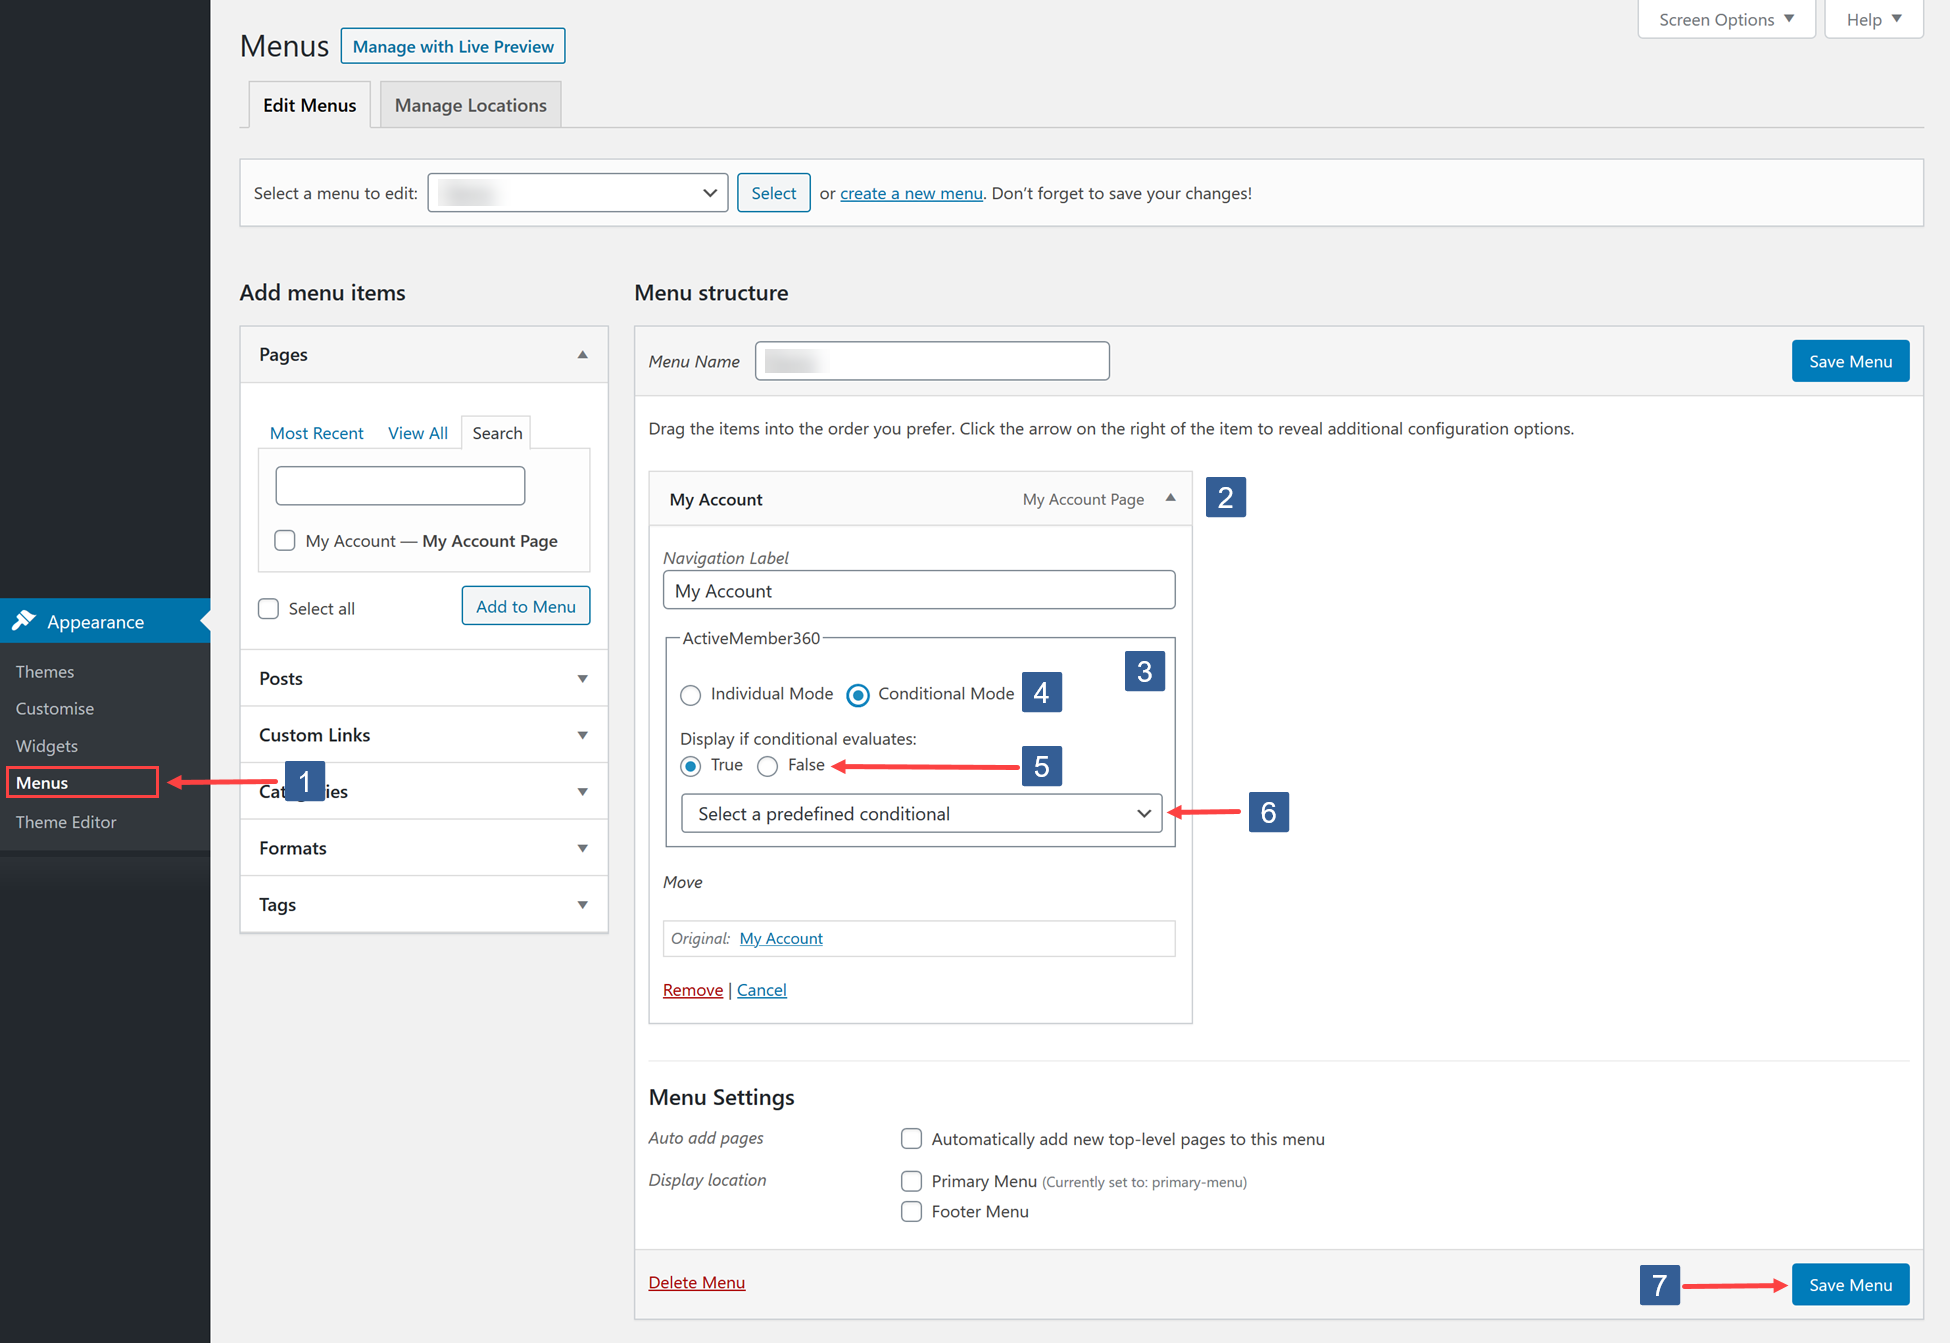
Task: Expand the Custom Links section
Action: [x=582, y=734]
